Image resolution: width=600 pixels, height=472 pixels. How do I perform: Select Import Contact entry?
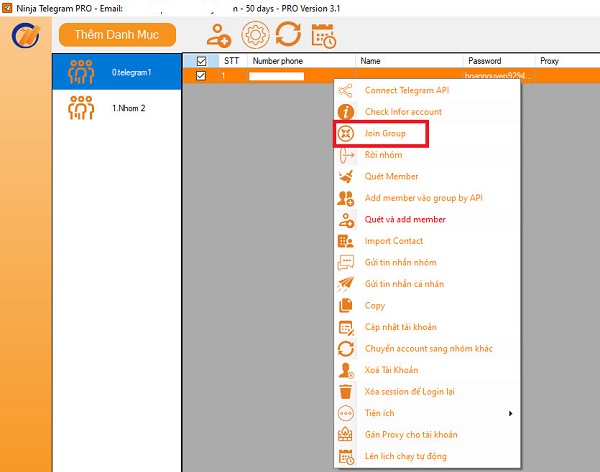[427, 241]
